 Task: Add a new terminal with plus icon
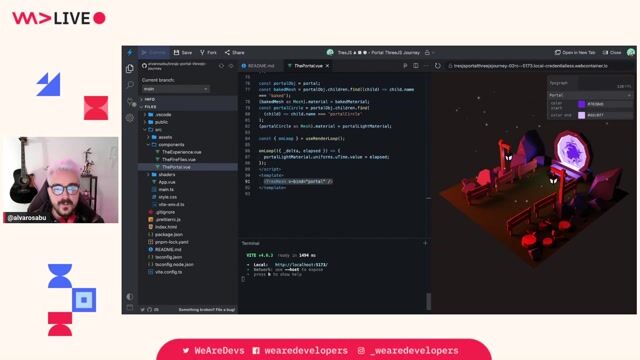(x=425, y=243)
